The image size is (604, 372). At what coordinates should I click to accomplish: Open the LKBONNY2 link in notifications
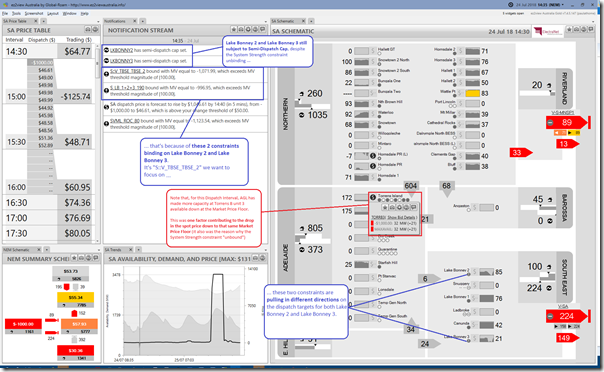(121, 50)
